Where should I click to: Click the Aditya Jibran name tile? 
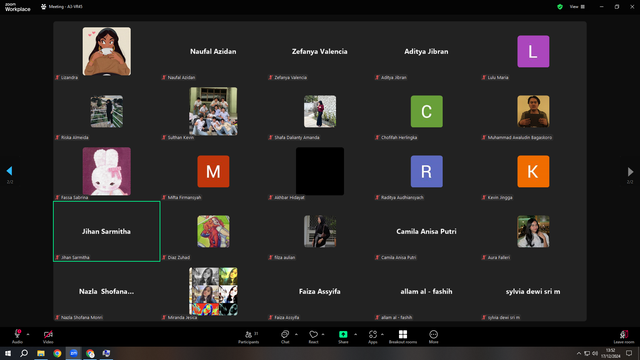pyautogui.click(x=426, y=51)
